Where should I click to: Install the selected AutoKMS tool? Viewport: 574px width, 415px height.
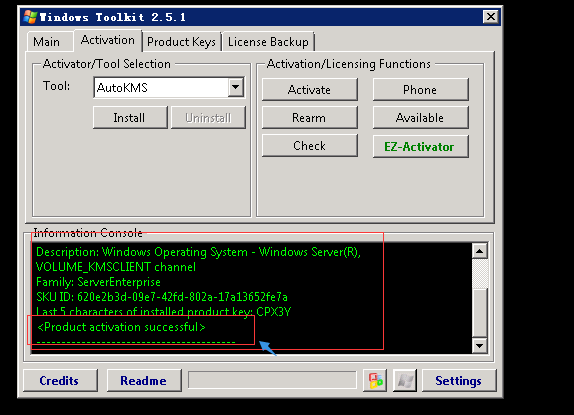[130, 118]
